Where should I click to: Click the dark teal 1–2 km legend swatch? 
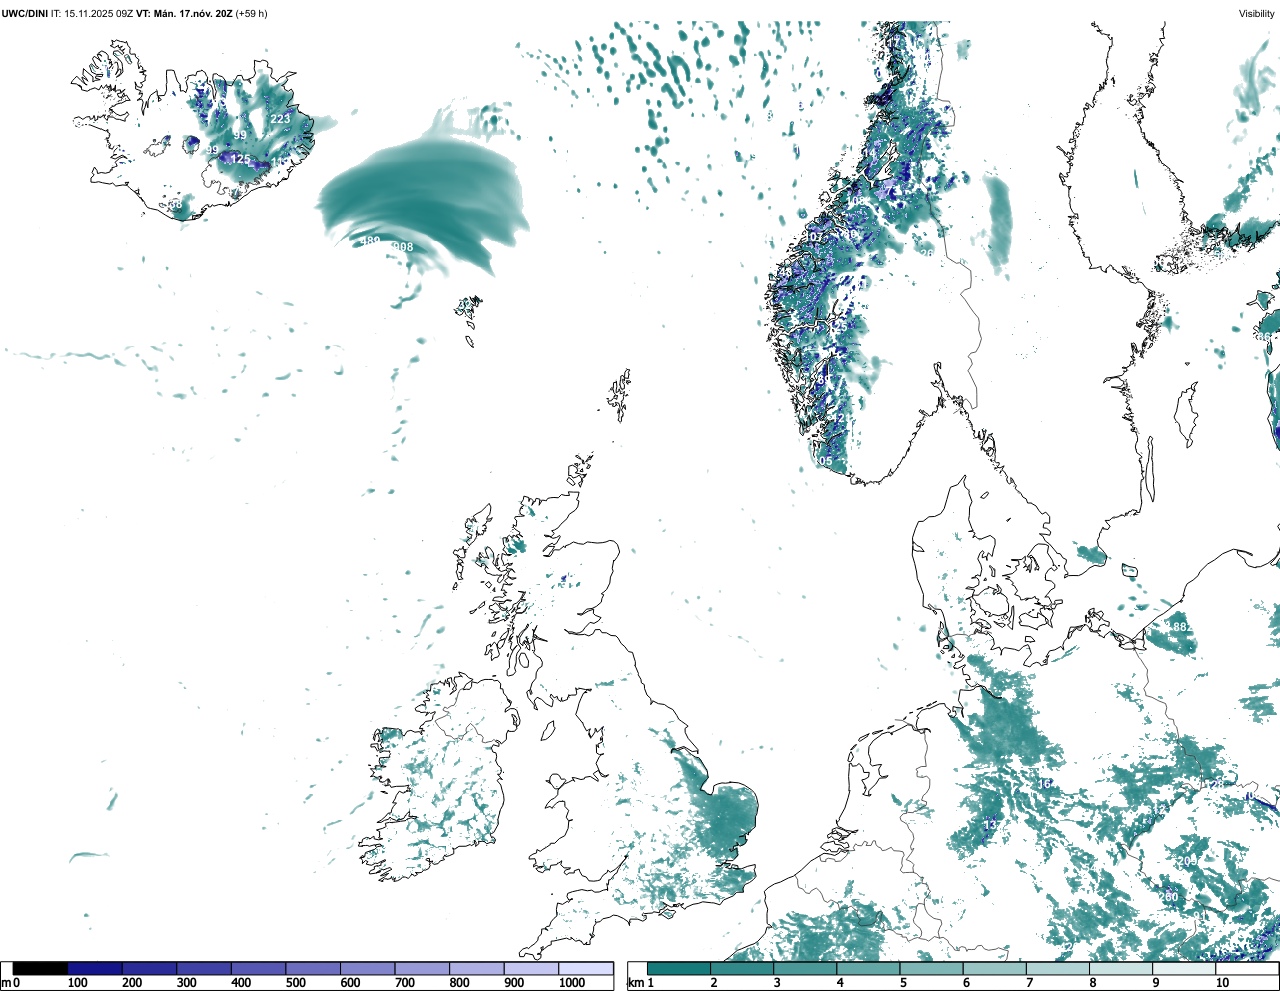pyautogui.click(x=679, y=968)
